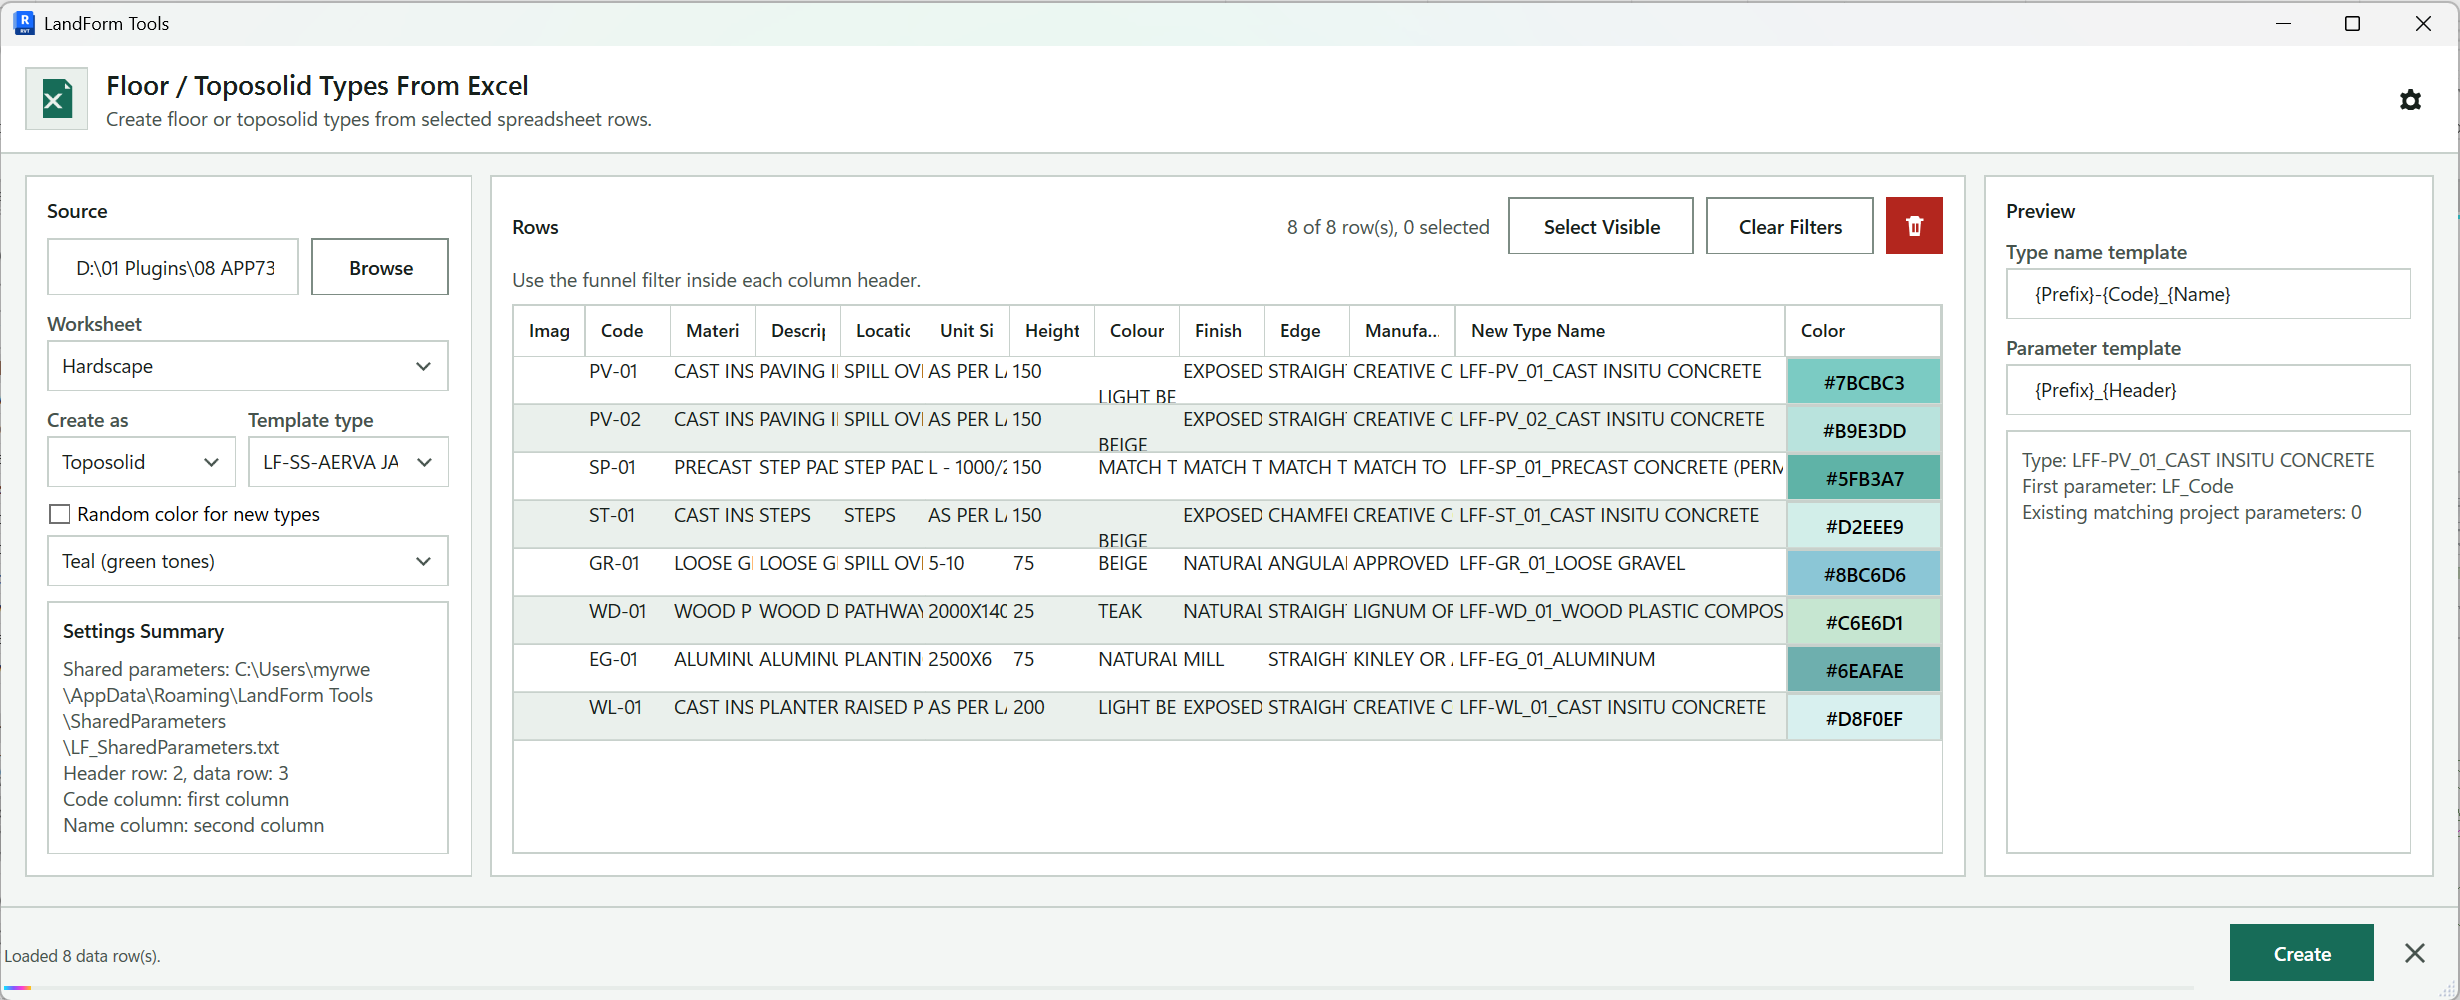Edit the Type name template field
Screen dimensions: 2460x1000
pos(2208,294)
